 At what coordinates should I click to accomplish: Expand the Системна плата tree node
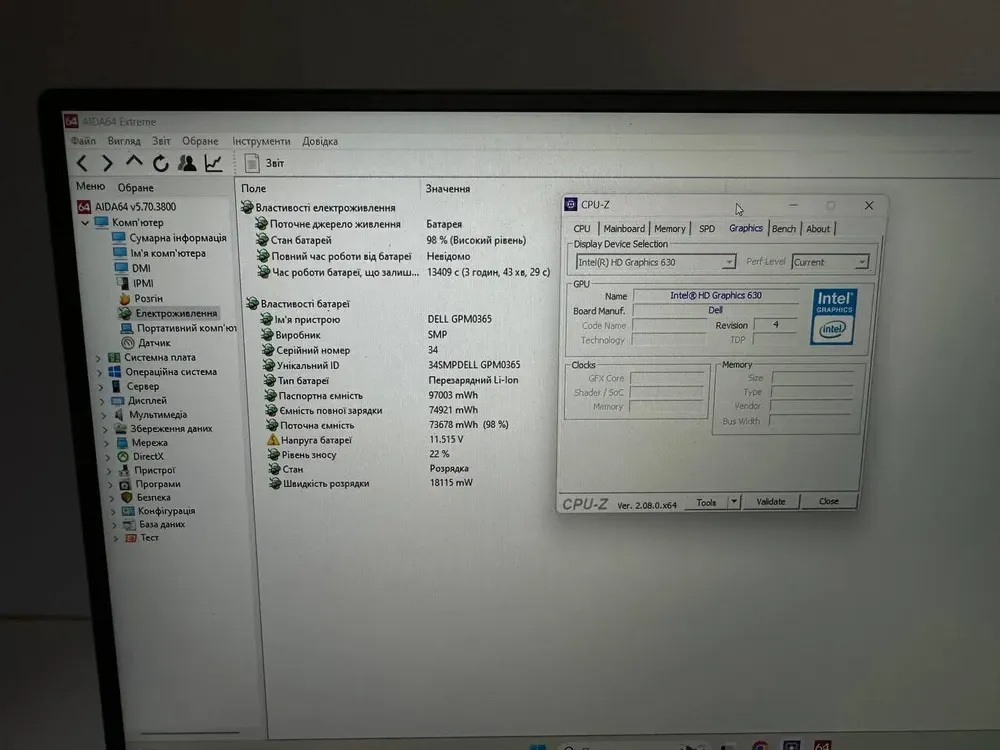99,358
